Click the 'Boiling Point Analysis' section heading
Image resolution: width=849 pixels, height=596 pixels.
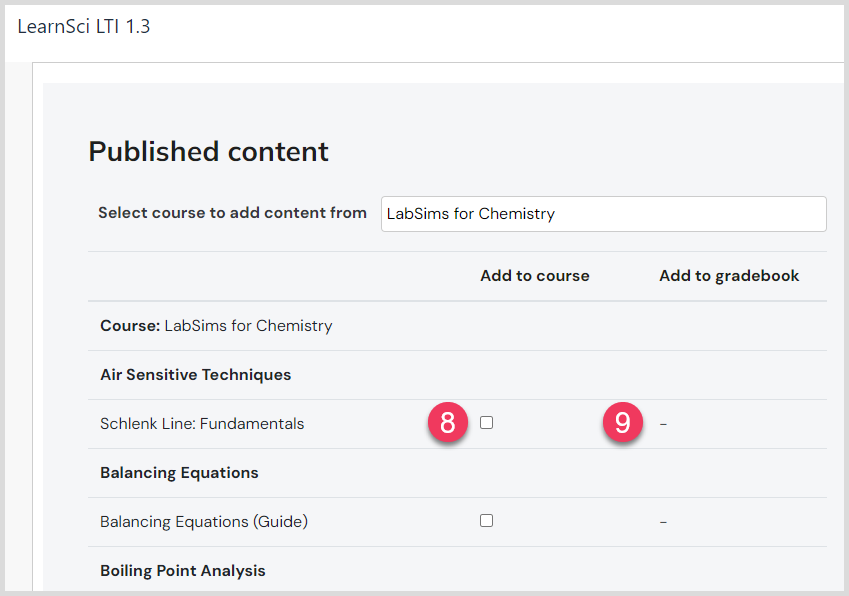[x=182, y=571]
